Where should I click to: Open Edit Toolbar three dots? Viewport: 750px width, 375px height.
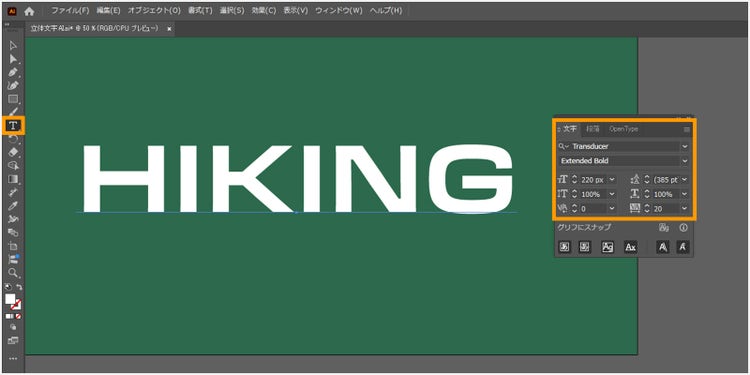click(13, 358)
